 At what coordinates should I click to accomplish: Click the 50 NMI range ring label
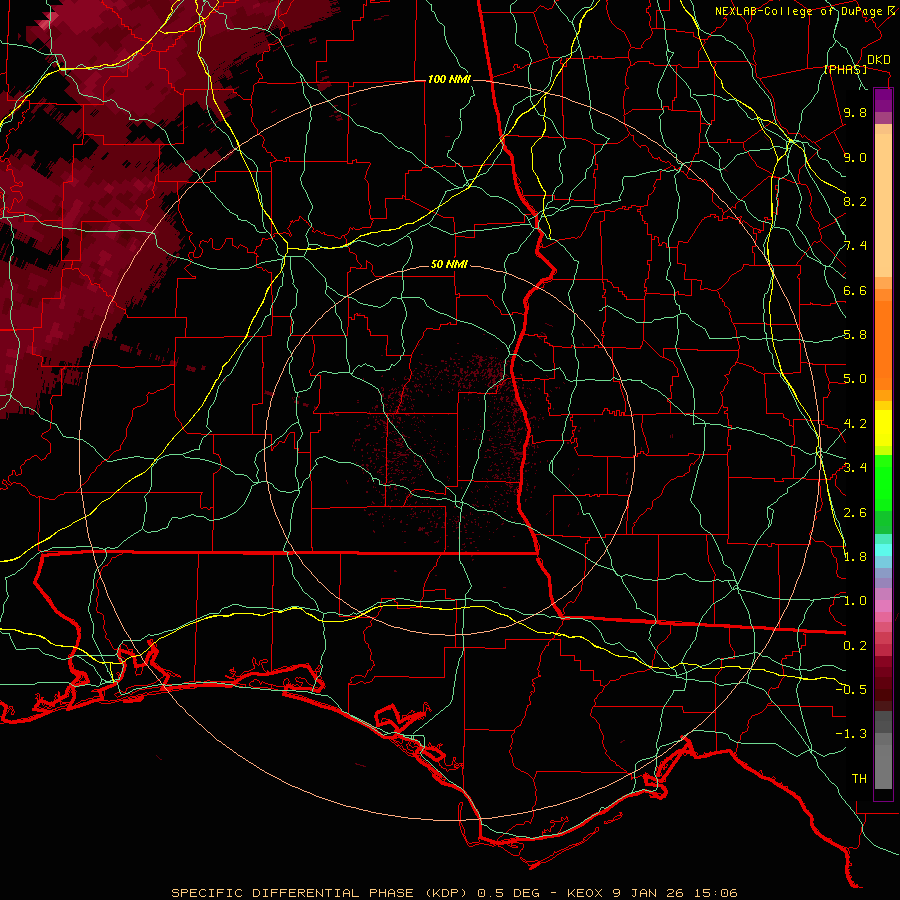(449, 265)
